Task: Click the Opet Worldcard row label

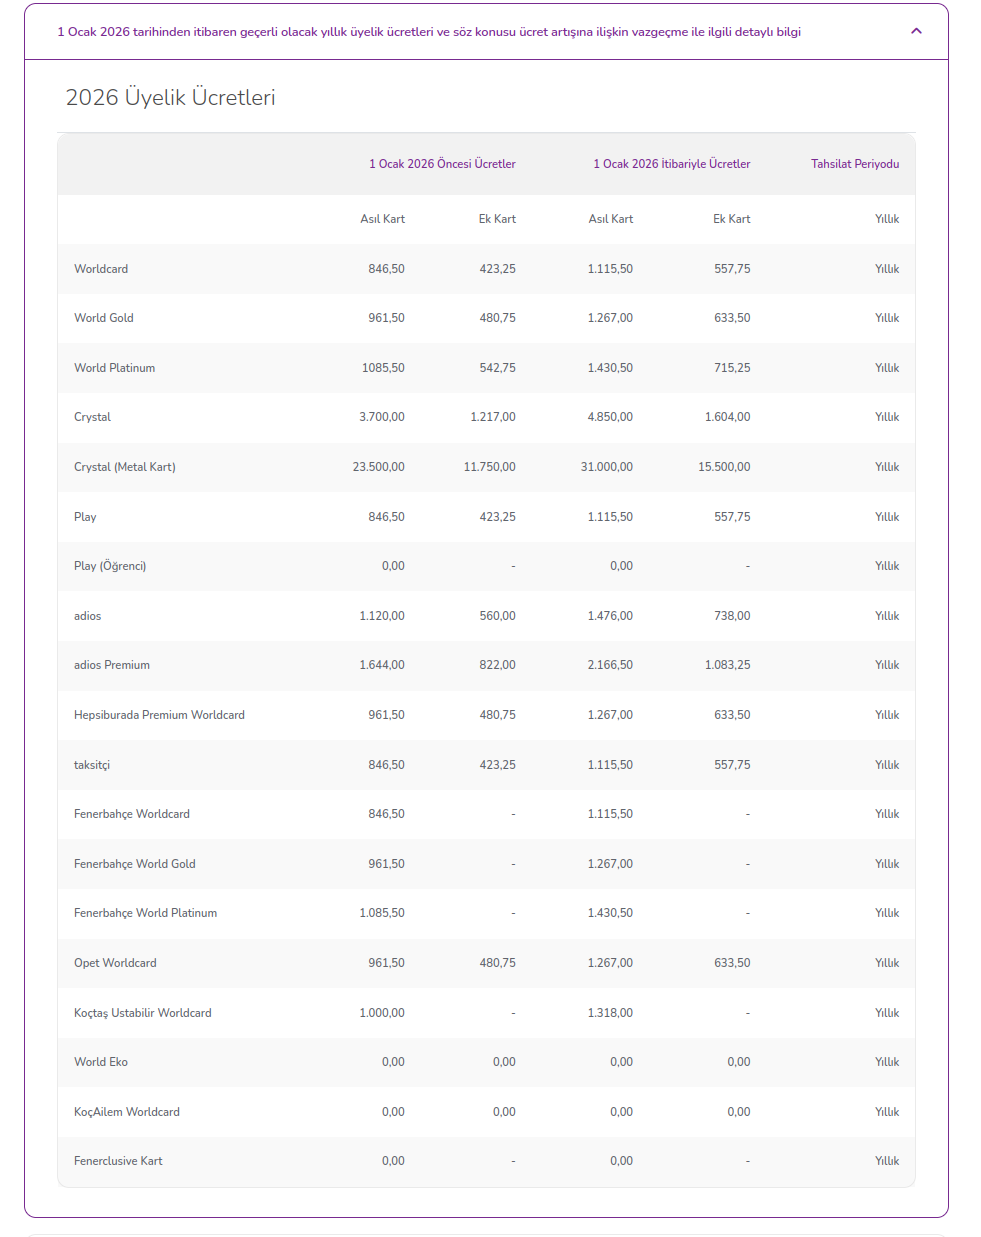Action: point(115,963)
